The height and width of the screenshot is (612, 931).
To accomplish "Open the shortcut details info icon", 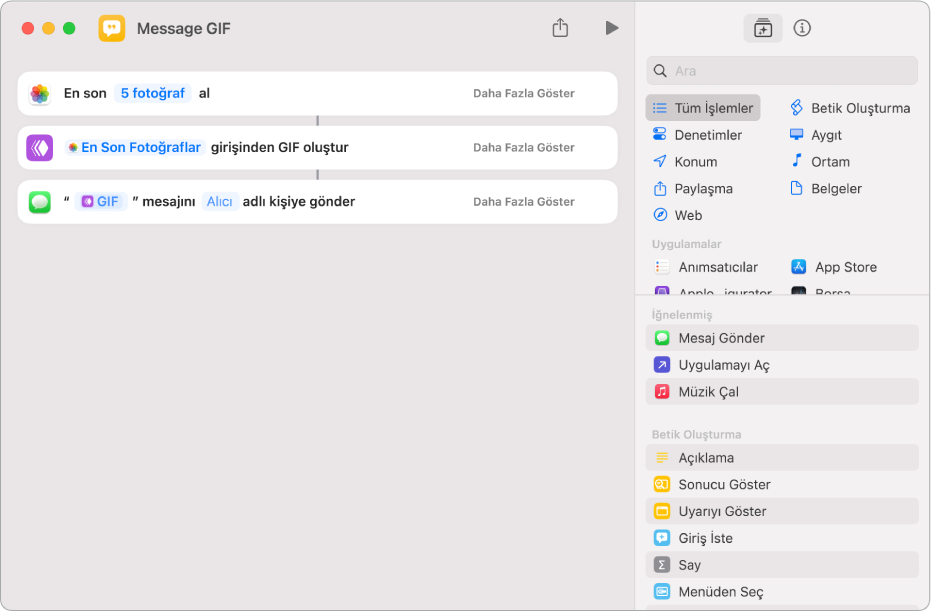I will 802,28.
